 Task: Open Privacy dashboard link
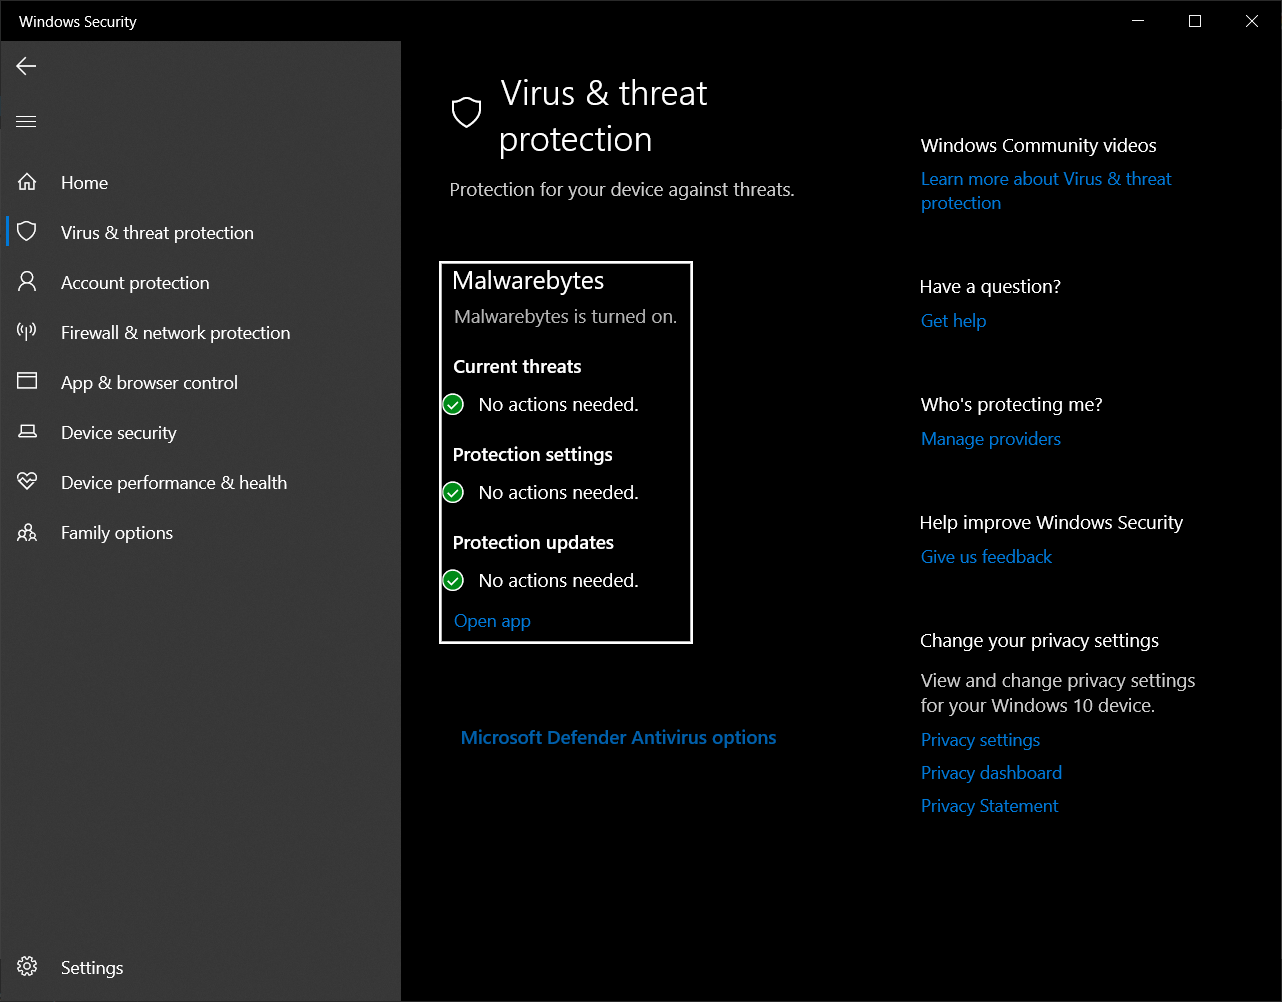[991, 773]
